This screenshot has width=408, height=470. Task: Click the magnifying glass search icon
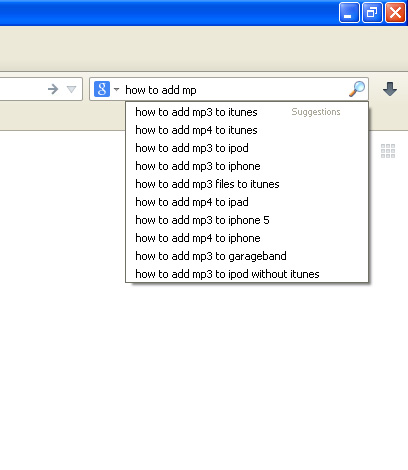point(357,89)
